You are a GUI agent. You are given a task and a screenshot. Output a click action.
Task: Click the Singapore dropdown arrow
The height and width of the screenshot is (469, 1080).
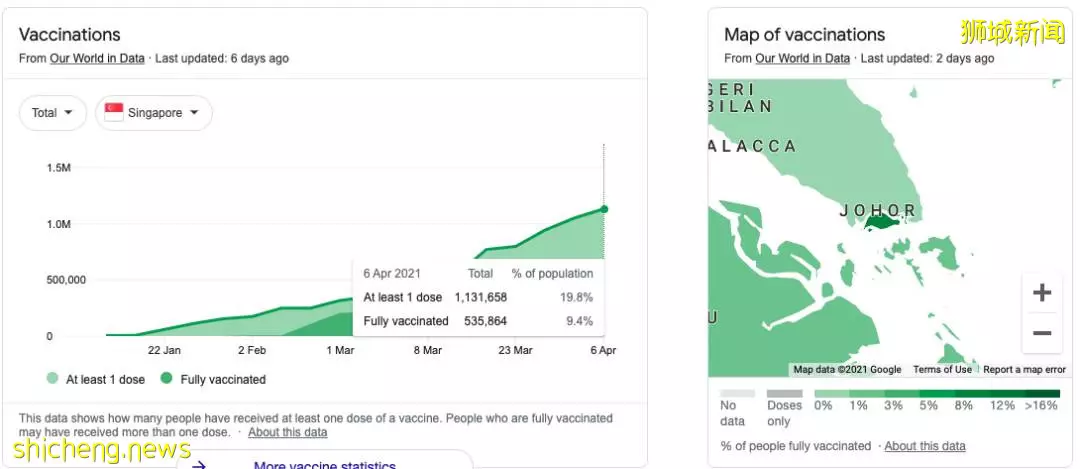tap(194, 112)
